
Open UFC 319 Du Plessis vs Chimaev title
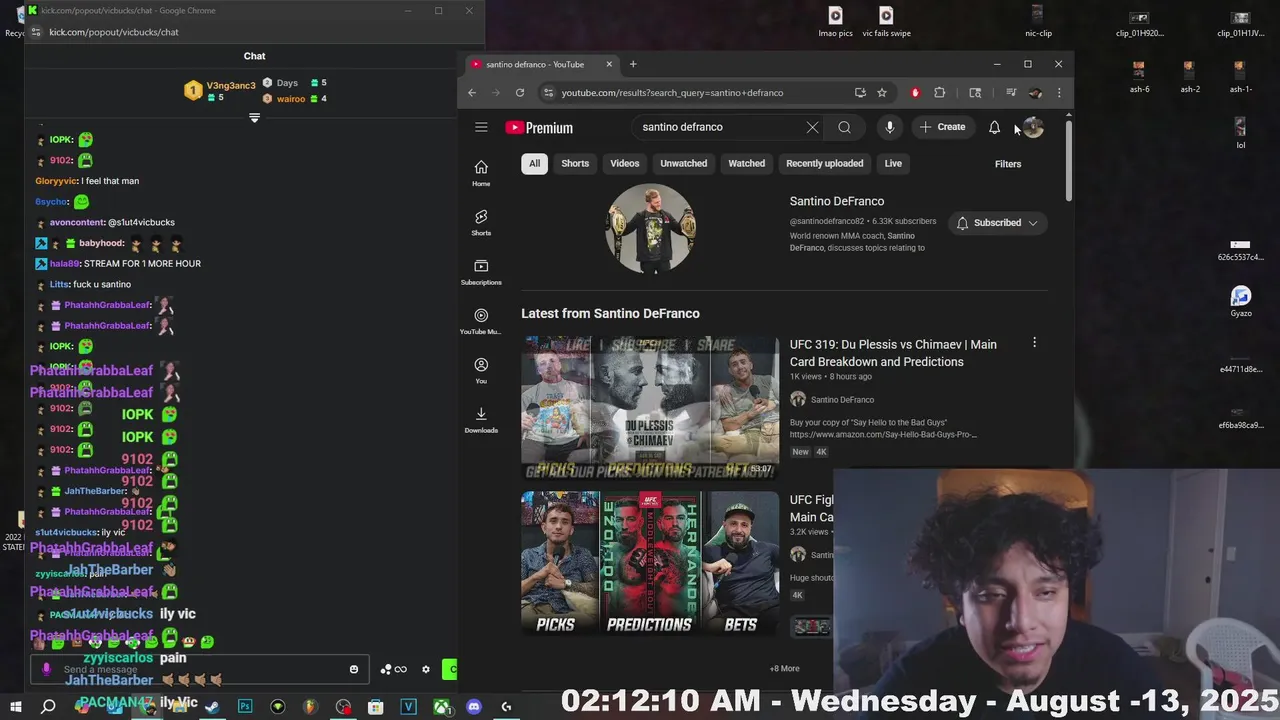point(893,353)
